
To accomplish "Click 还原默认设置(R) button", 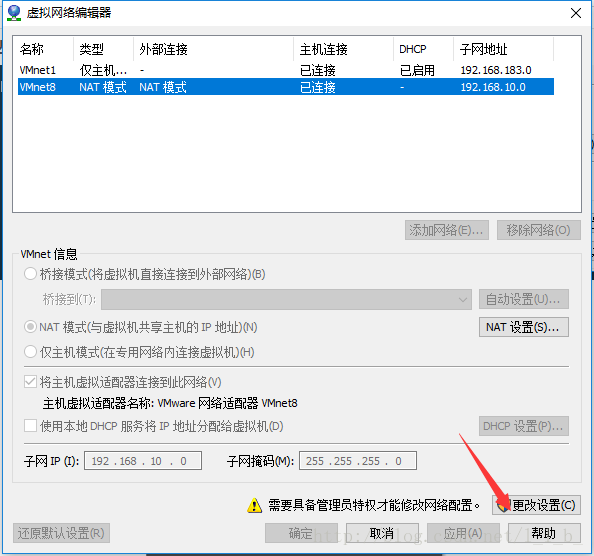I will coord(61,533).
